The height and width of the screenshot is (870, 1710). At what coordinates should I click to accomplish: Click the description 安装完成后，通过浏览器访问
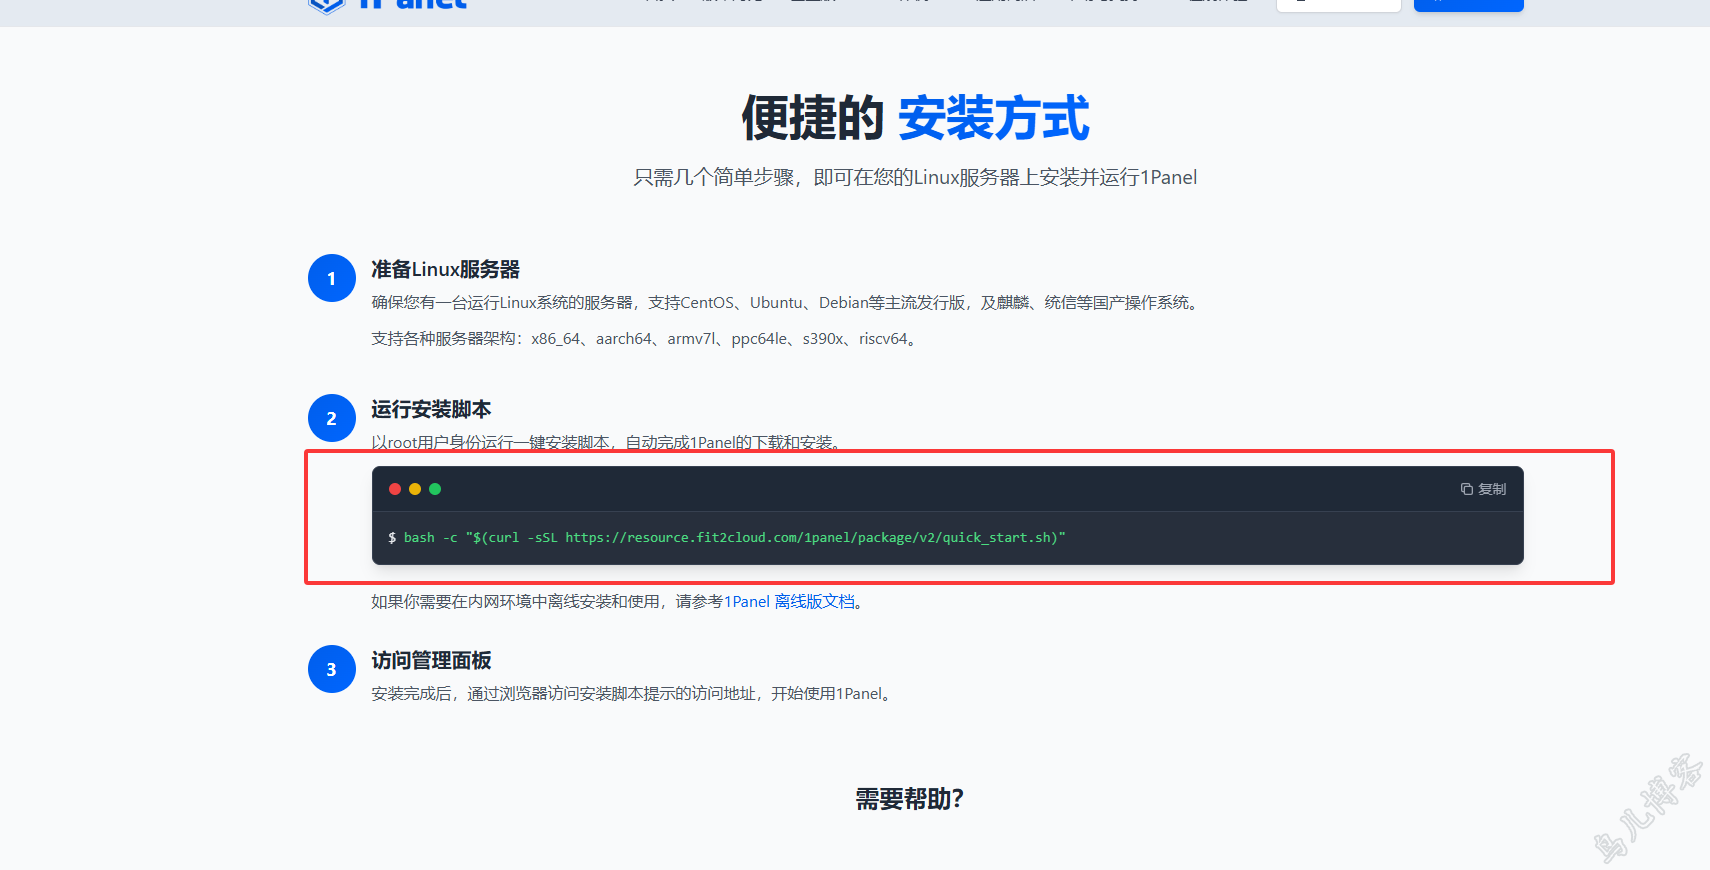click(634, 694)
